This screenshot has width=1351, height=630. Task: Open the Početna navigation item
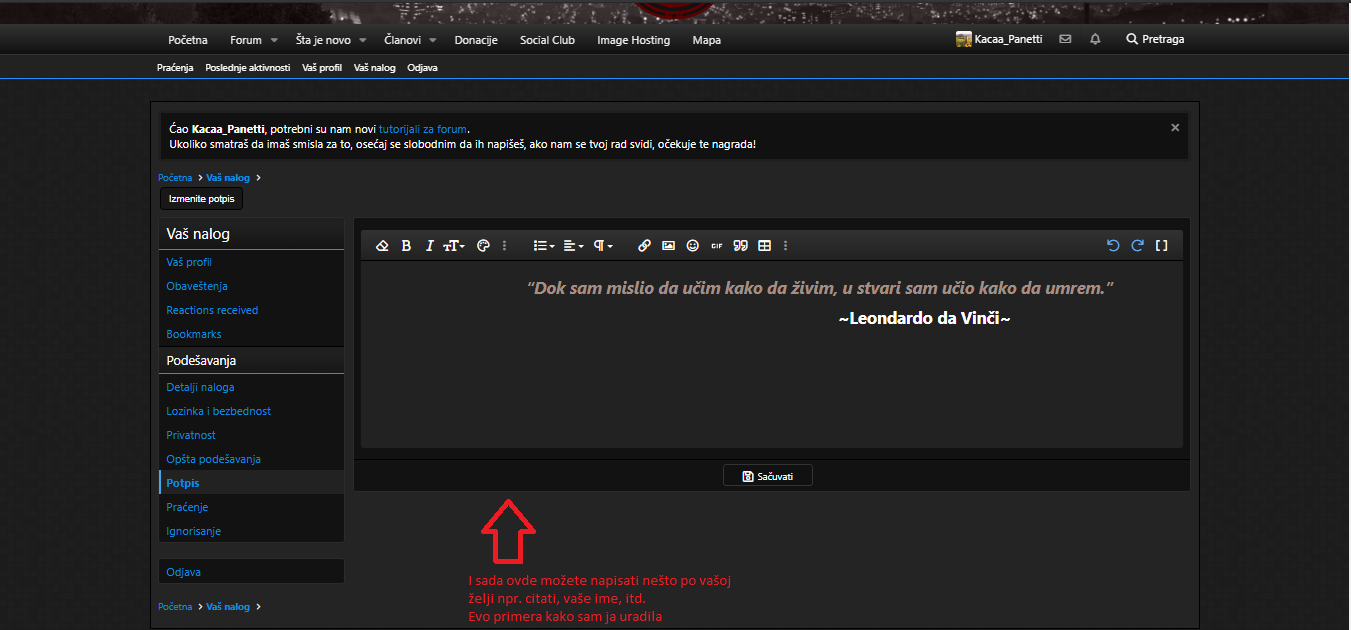188,40
